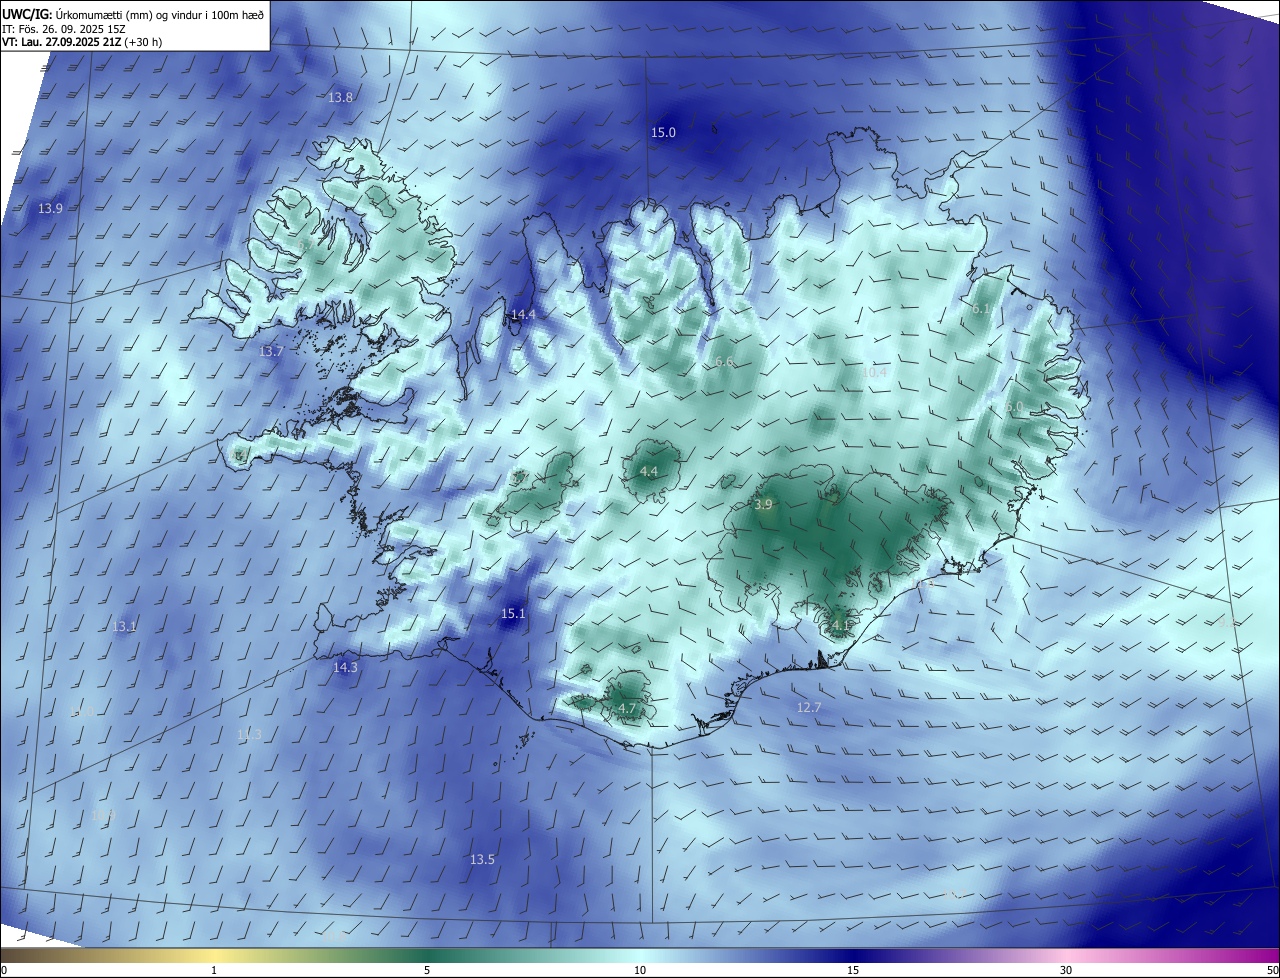Click the 13.7 value label
Screen dimensions: 1280x978
[272, 351]
